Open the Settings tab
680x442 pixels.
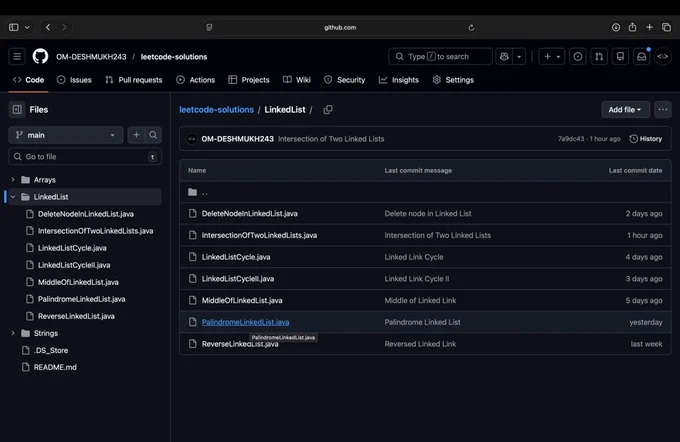(453, 80)
